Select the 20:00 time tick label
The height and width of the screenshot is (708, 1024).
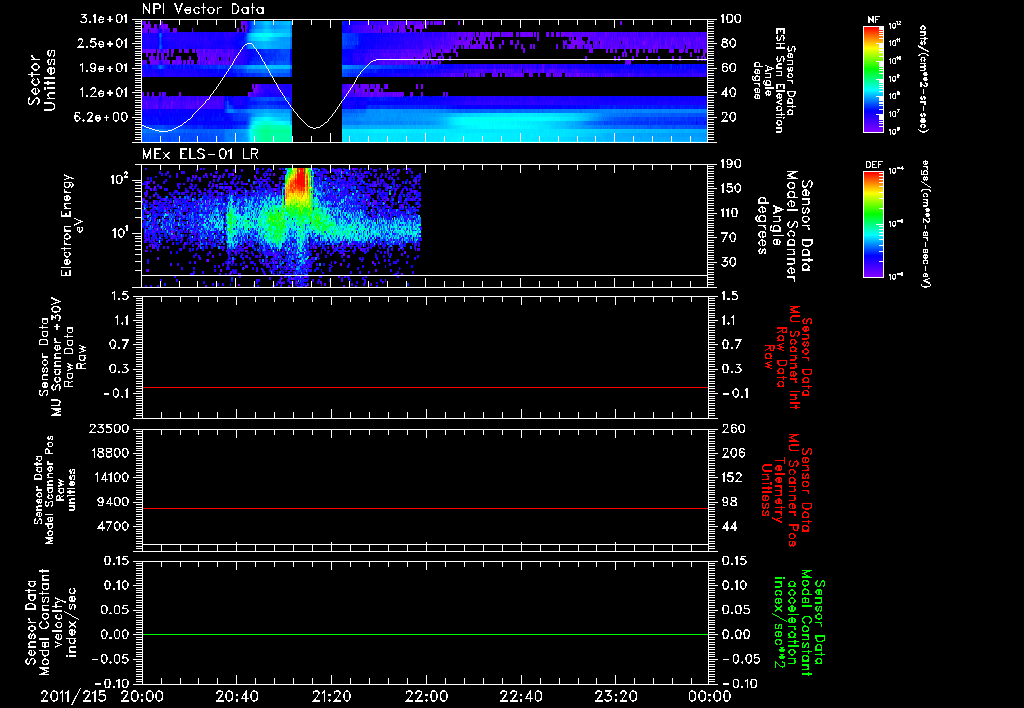142,696
